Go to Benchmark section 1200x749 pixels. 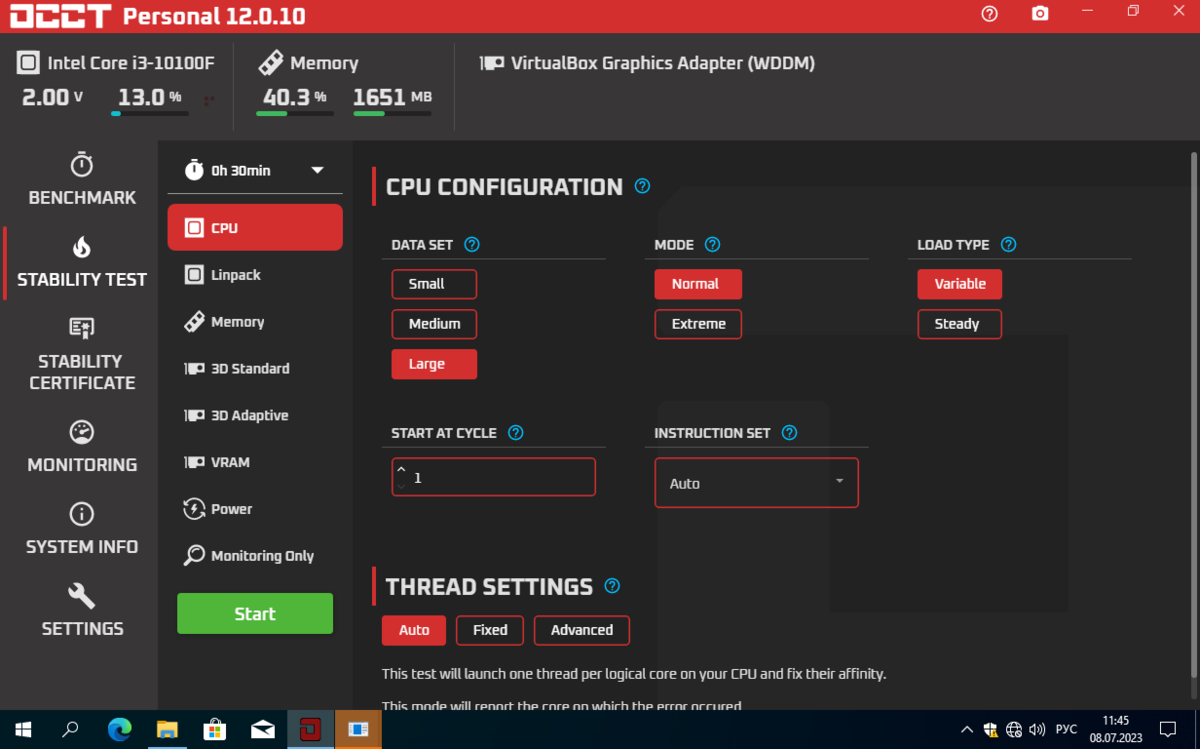(82, 180)
